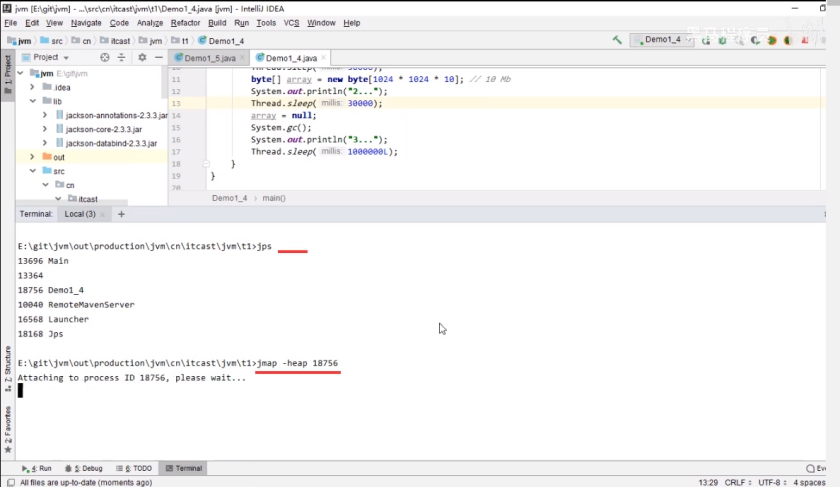Click line number 13 in the gutter
This screenshot has width=840, height=488.
(x=176, y=103)
